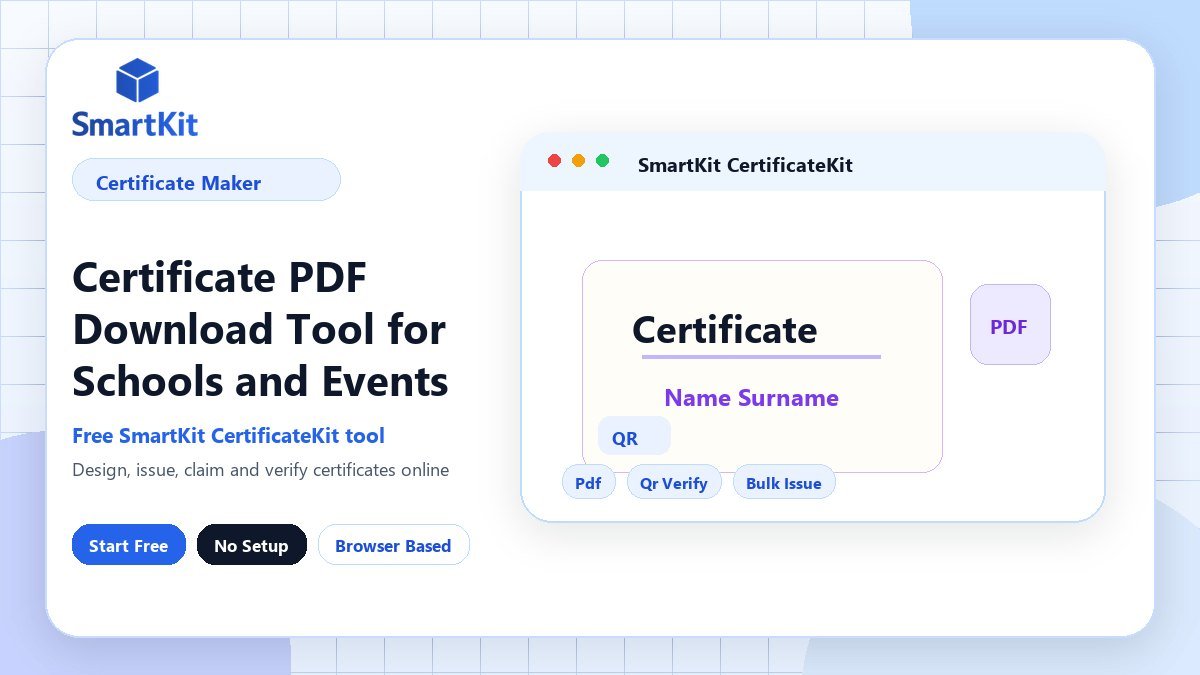The height and width of the screenshot is (675, 1200).
Task: Click the purple PDF tile
Action: pos(1010,324)
